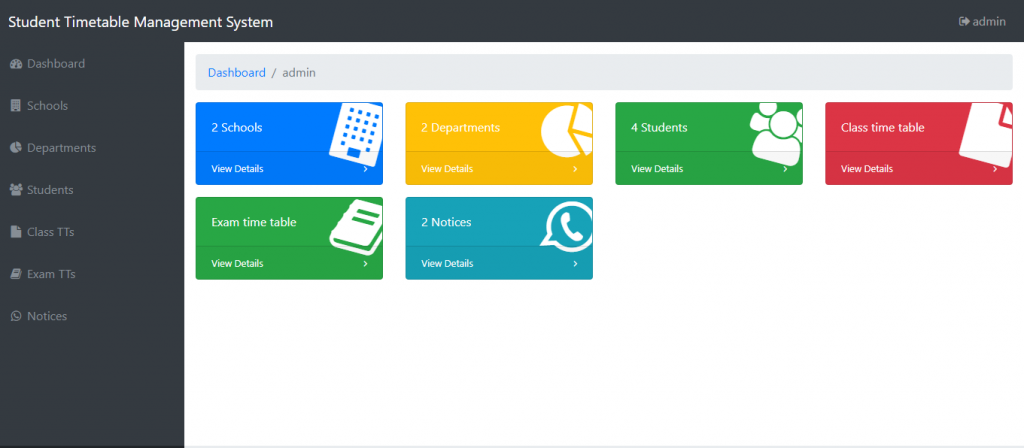Image resolution: width=1024 pixels, height=448 pixels.
Task: Click the chevron arrow on Departments card
Action: point(575,169)
